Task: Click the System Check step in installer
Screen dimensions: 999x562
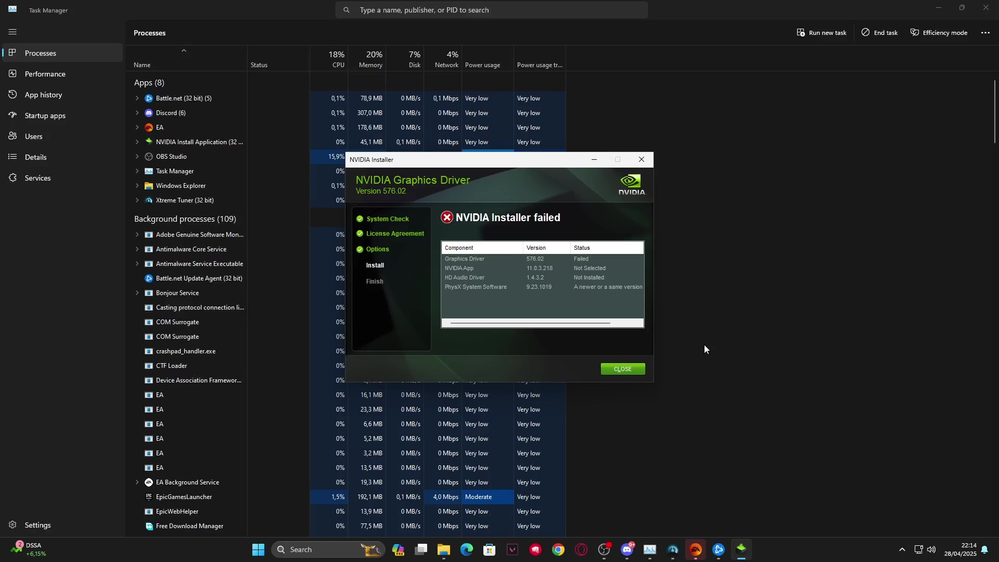Action: click(x=387, y=219)
